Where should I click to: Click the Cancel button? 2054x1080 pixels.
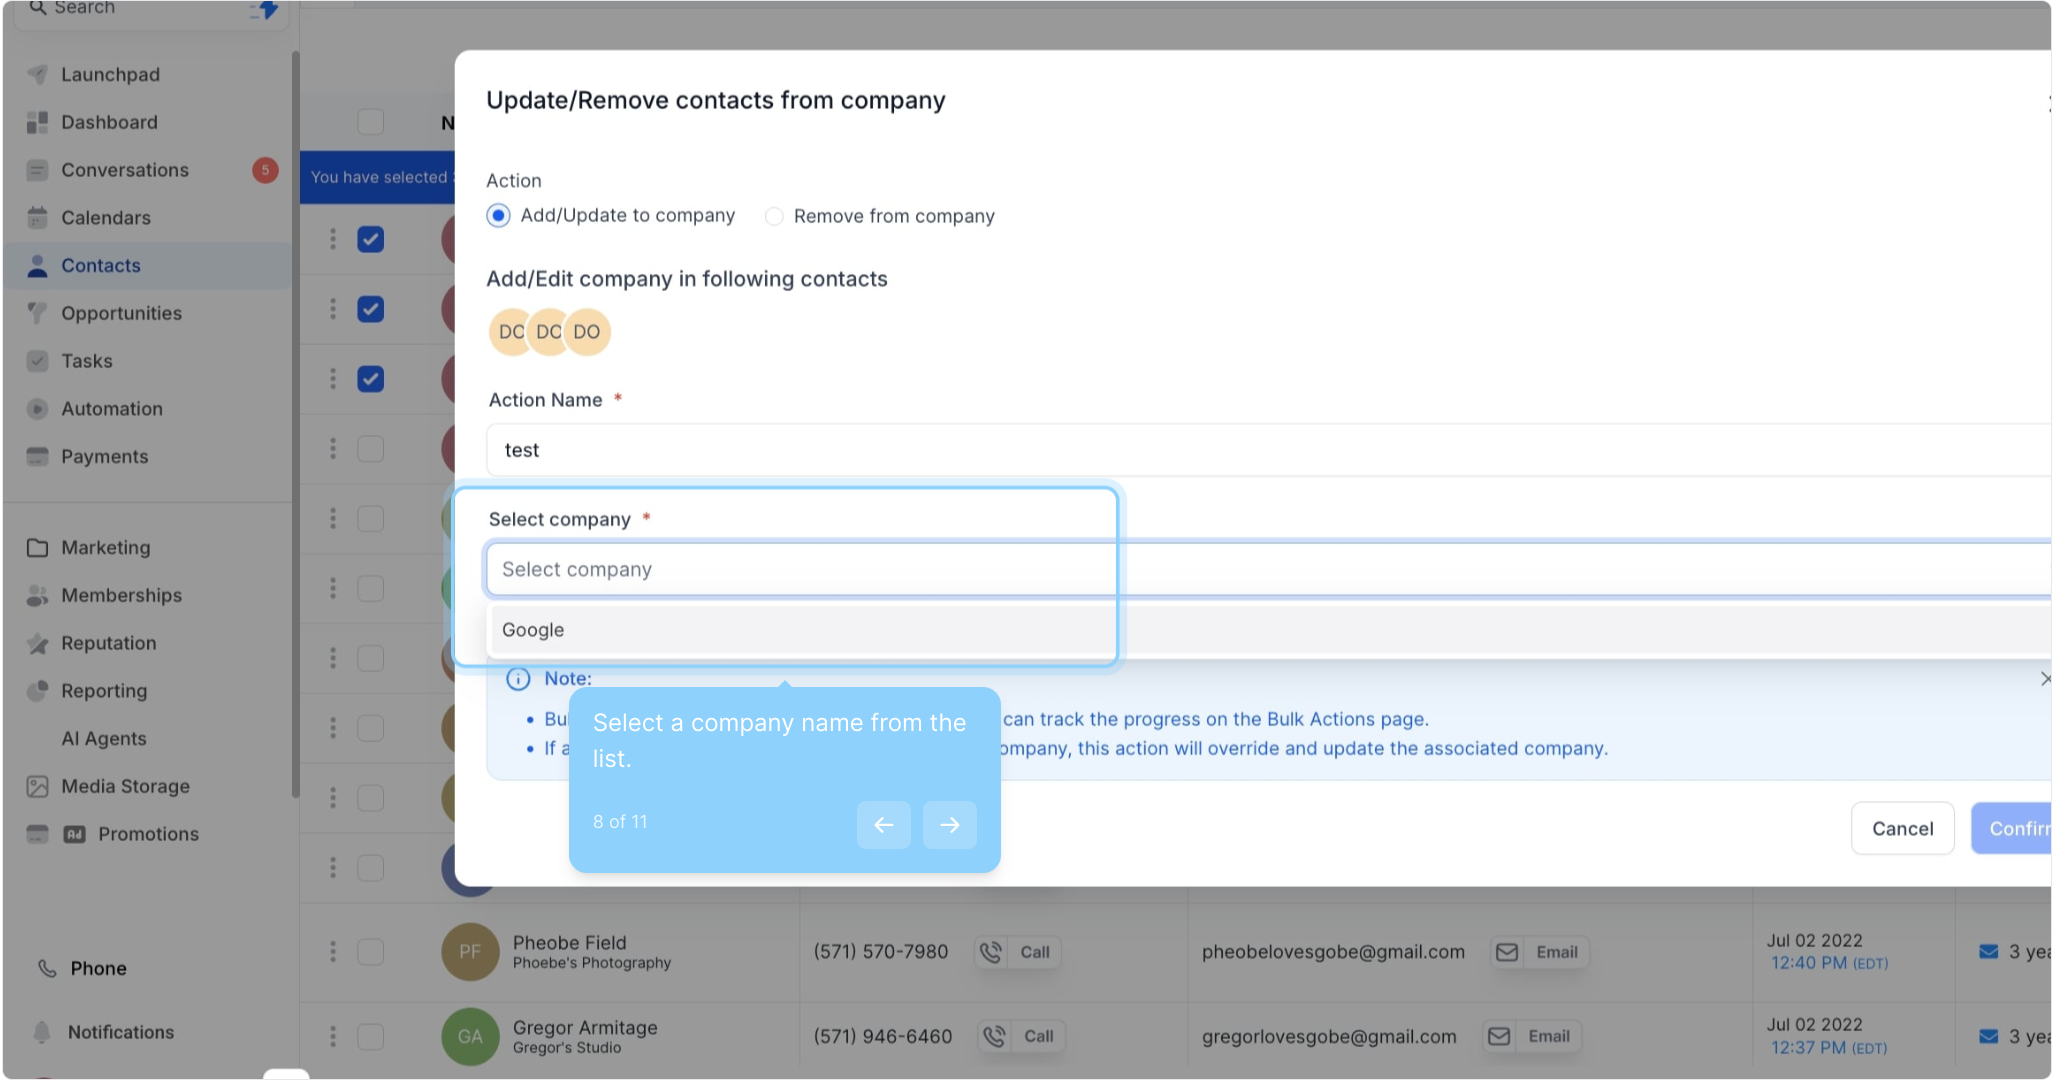[x=1901, y=828]
